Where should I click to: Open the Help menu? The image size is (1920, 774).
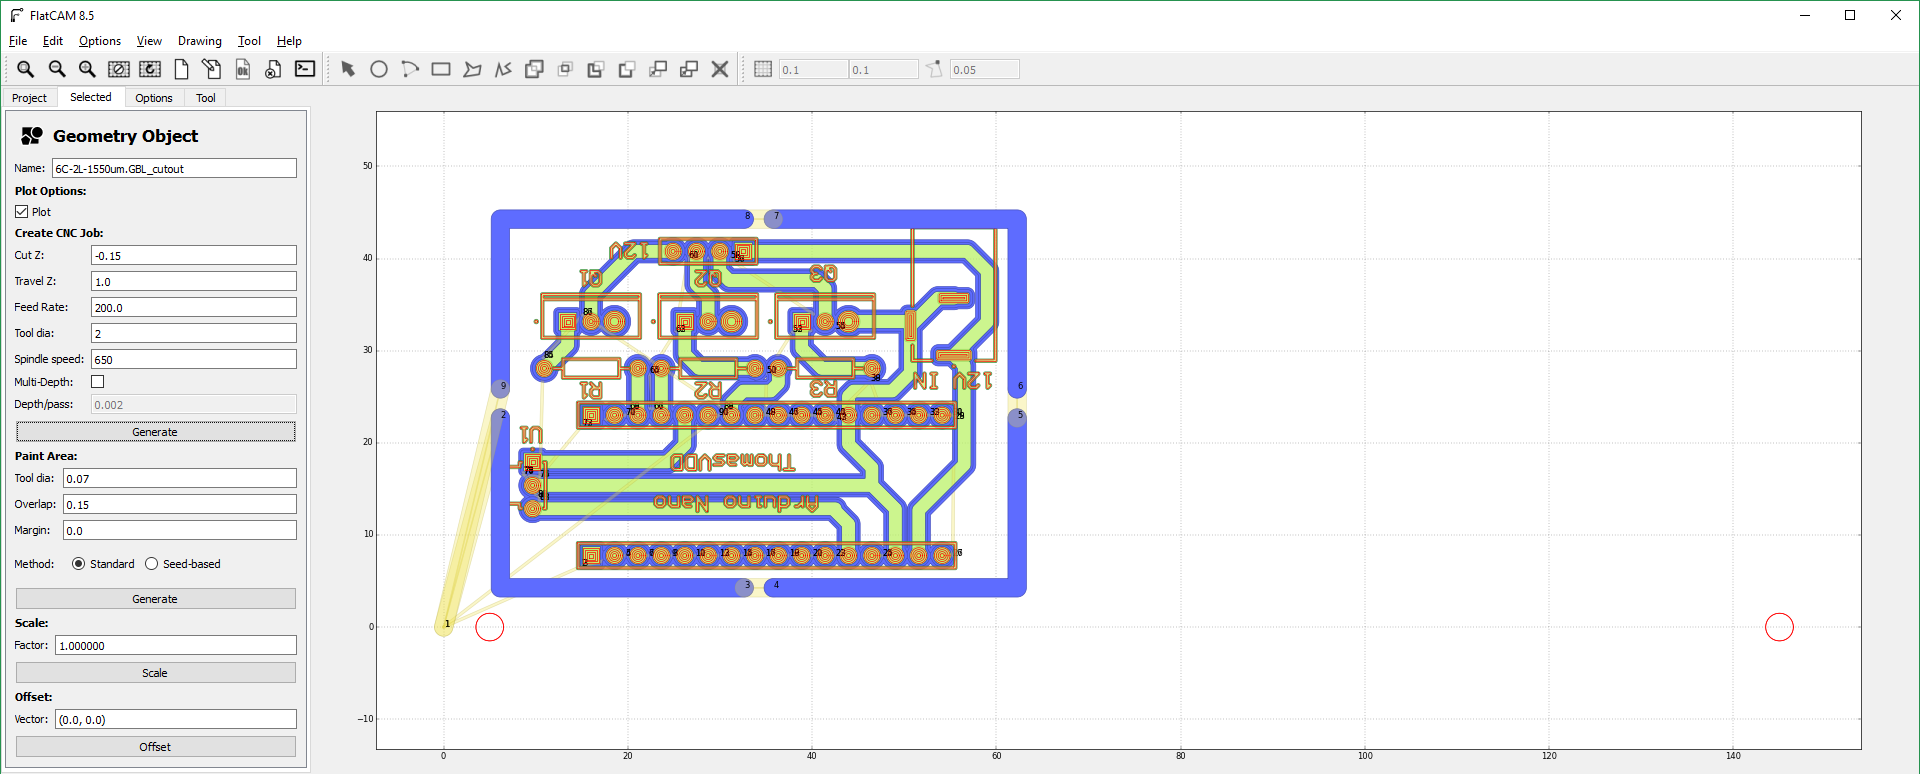289,41
